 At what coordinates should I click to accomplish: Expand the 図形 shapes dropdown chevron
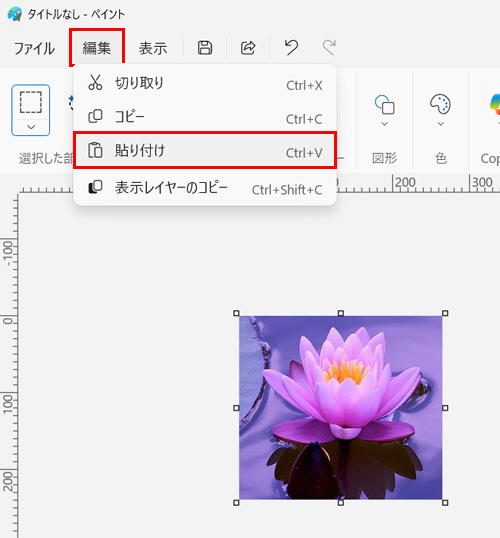click(385, 124)
